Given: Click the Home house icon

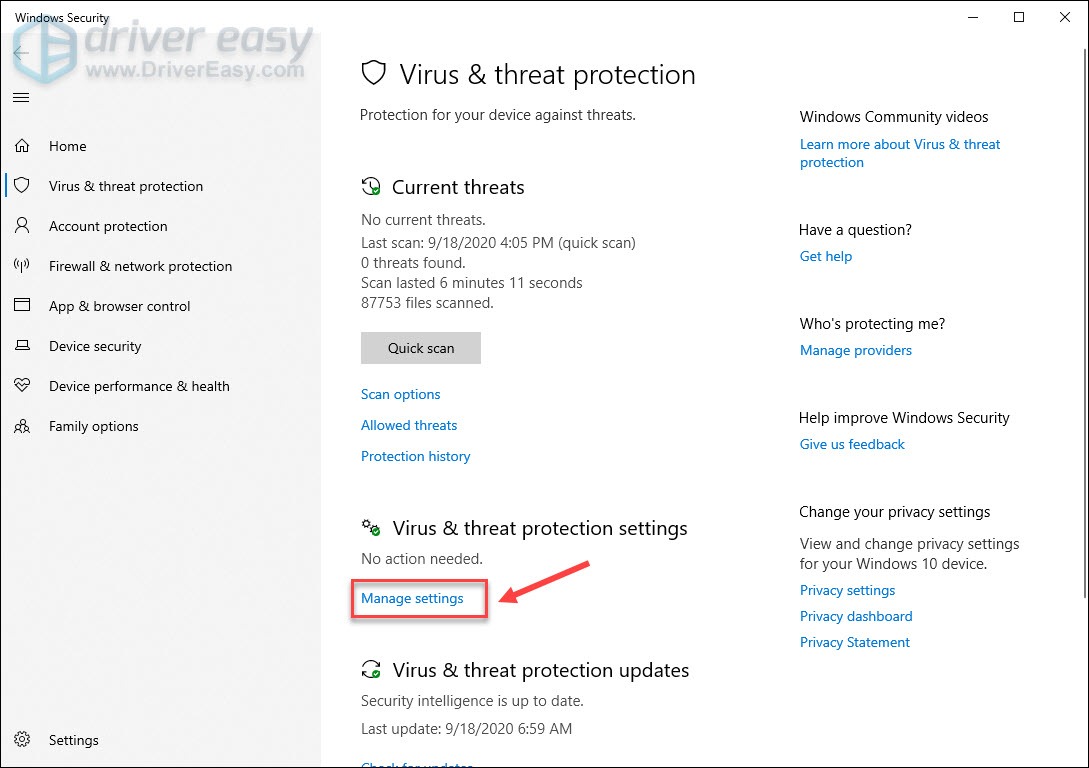Looking at the screenshot, I should pyautogui.click(x=22, y=146).
